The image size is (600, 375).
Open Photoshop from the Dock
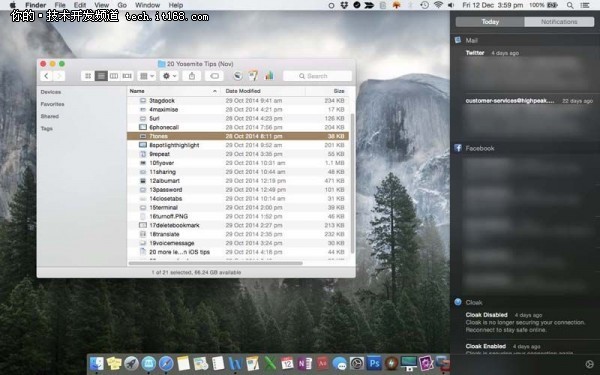pos(374,363)
